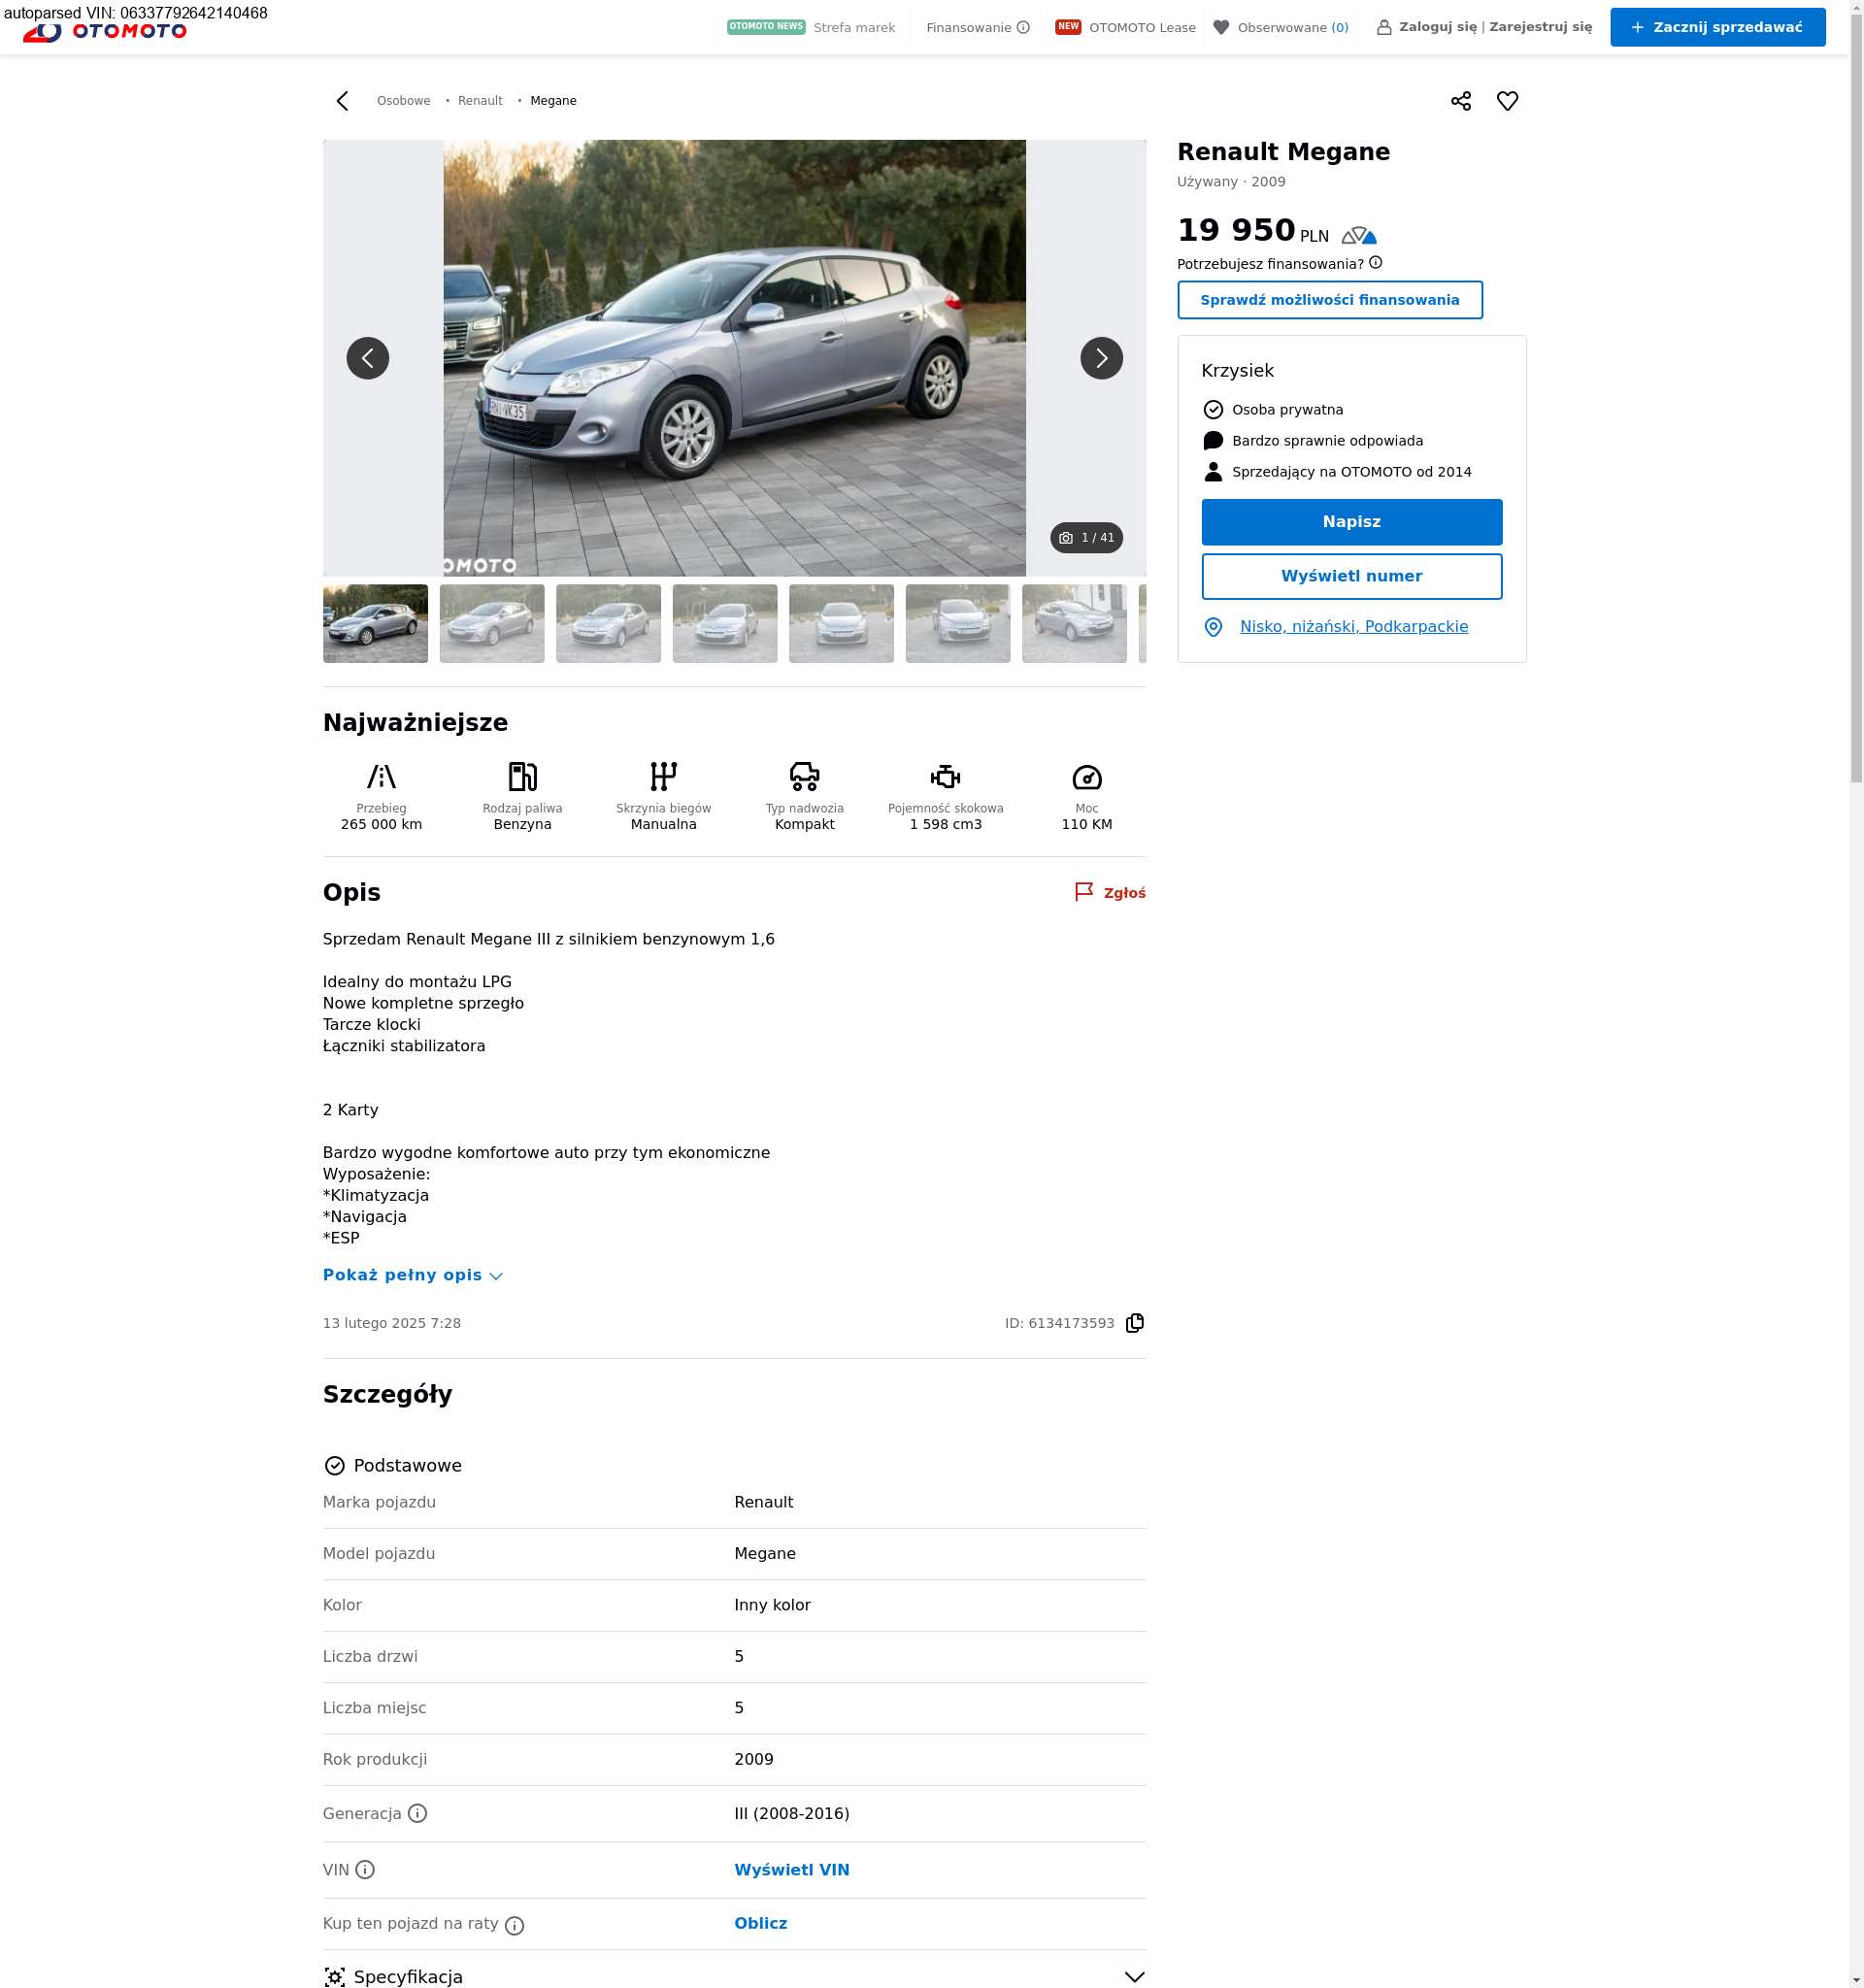Image resolution: width=1864 pixels, height=1988 pixels.
Task: Click info icon beside VIN label
Action: click(x=365, y=1869)
